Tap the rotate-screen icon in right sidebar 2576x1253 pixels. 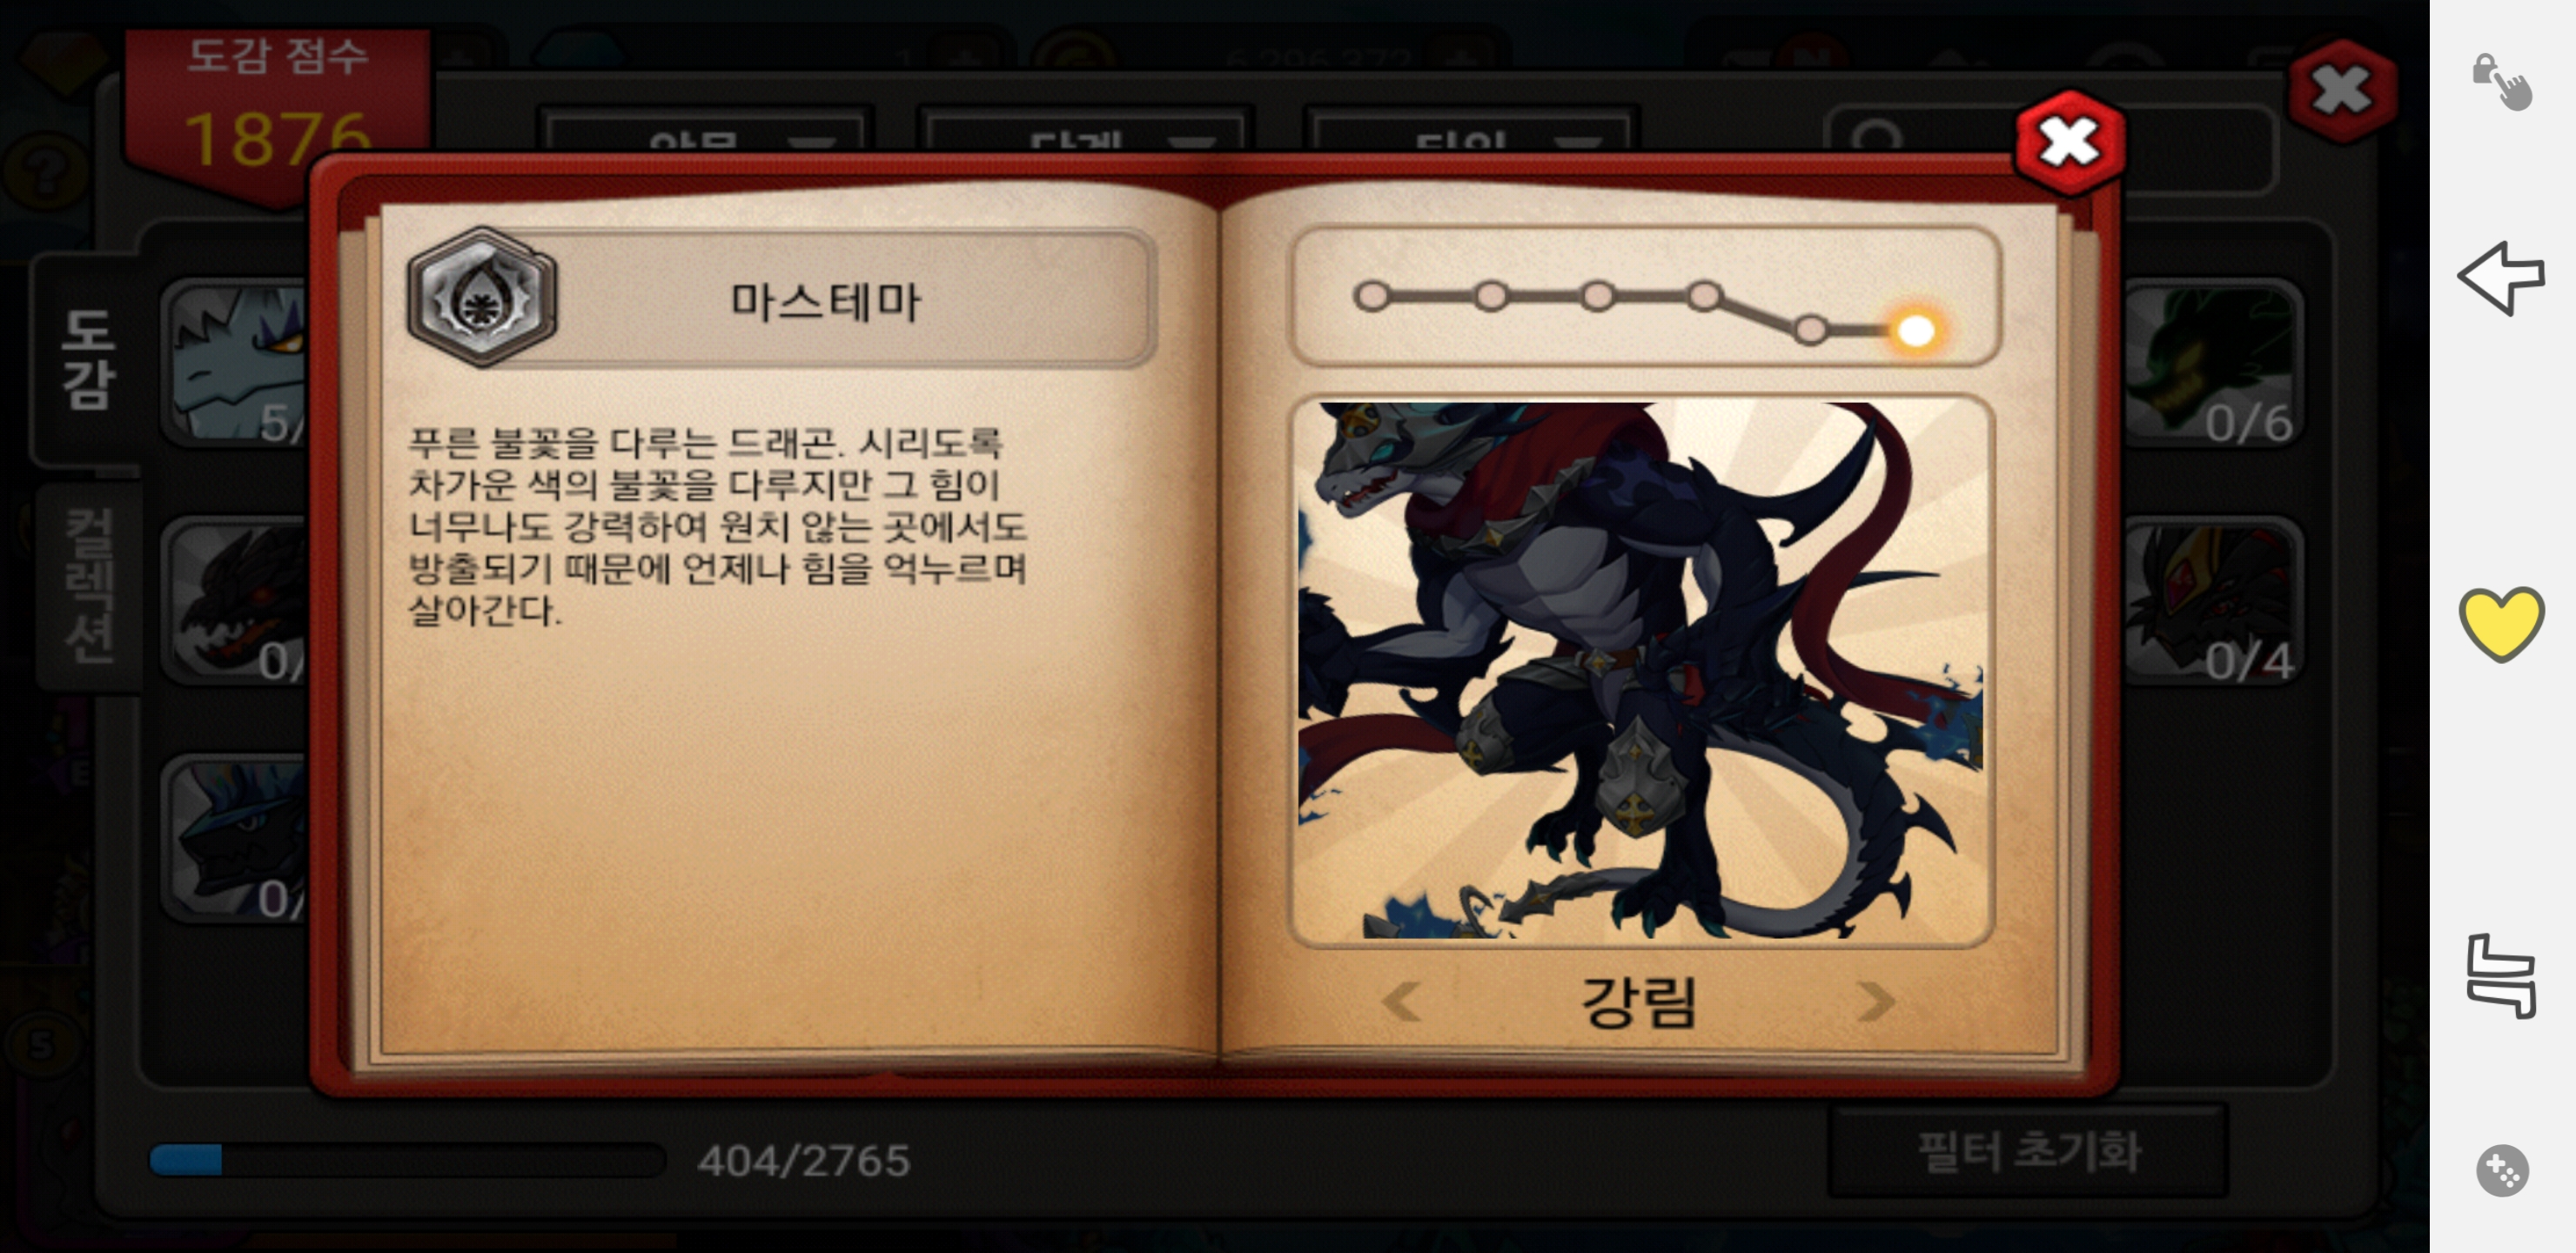click(2501, 976)
